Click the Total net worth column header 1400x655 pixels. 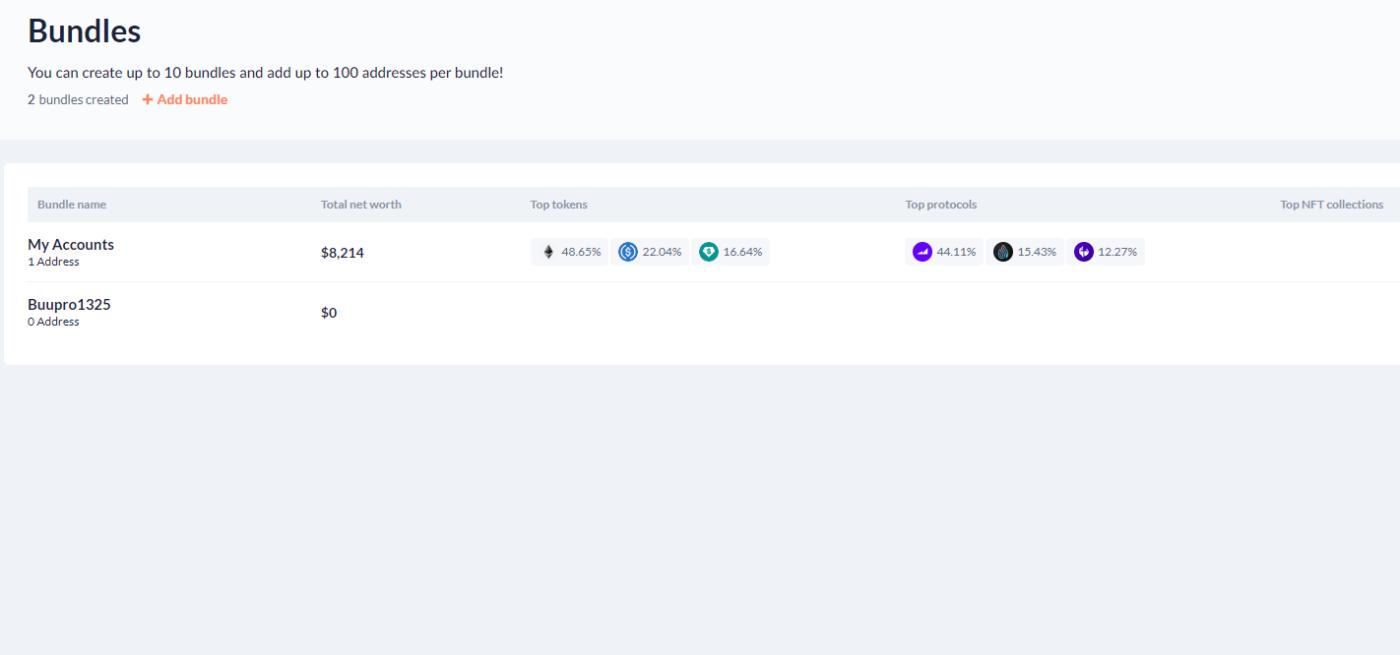pos(361,205)
